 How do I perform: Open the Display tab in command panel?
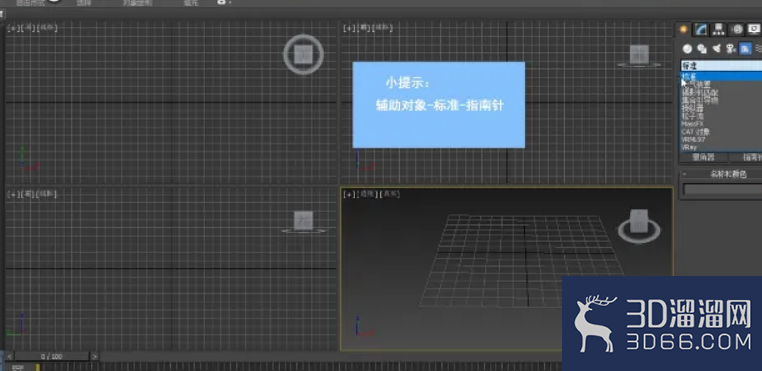(x=754, y=30)
